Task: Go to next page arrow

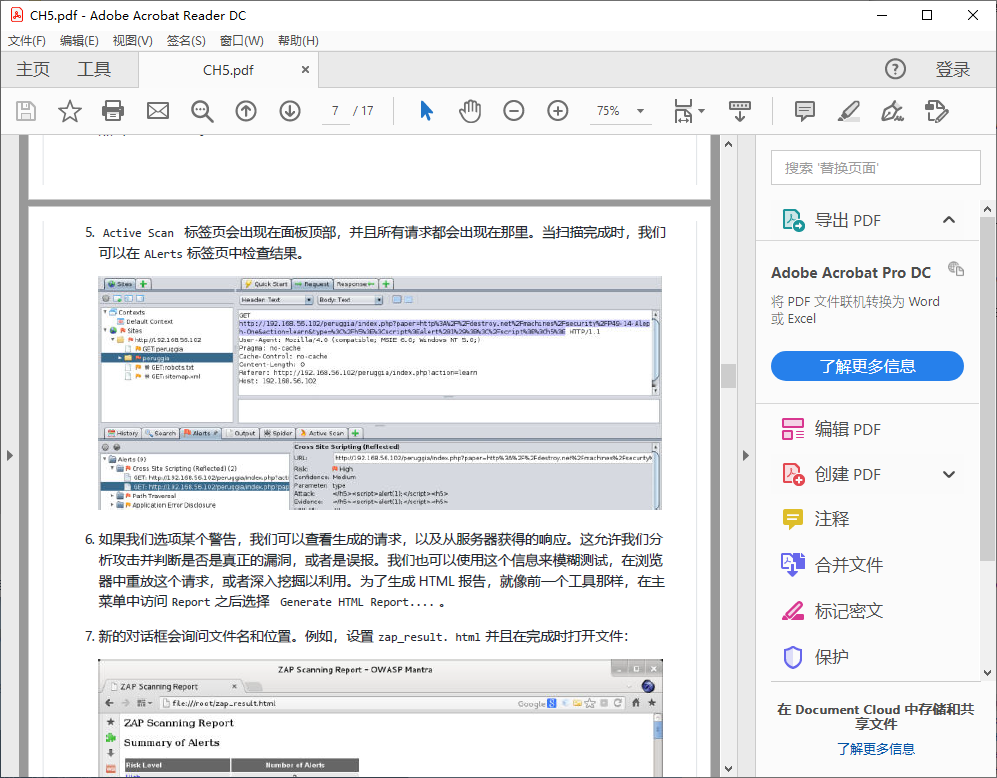Action: pyautogui.click(x=290, y=111)
